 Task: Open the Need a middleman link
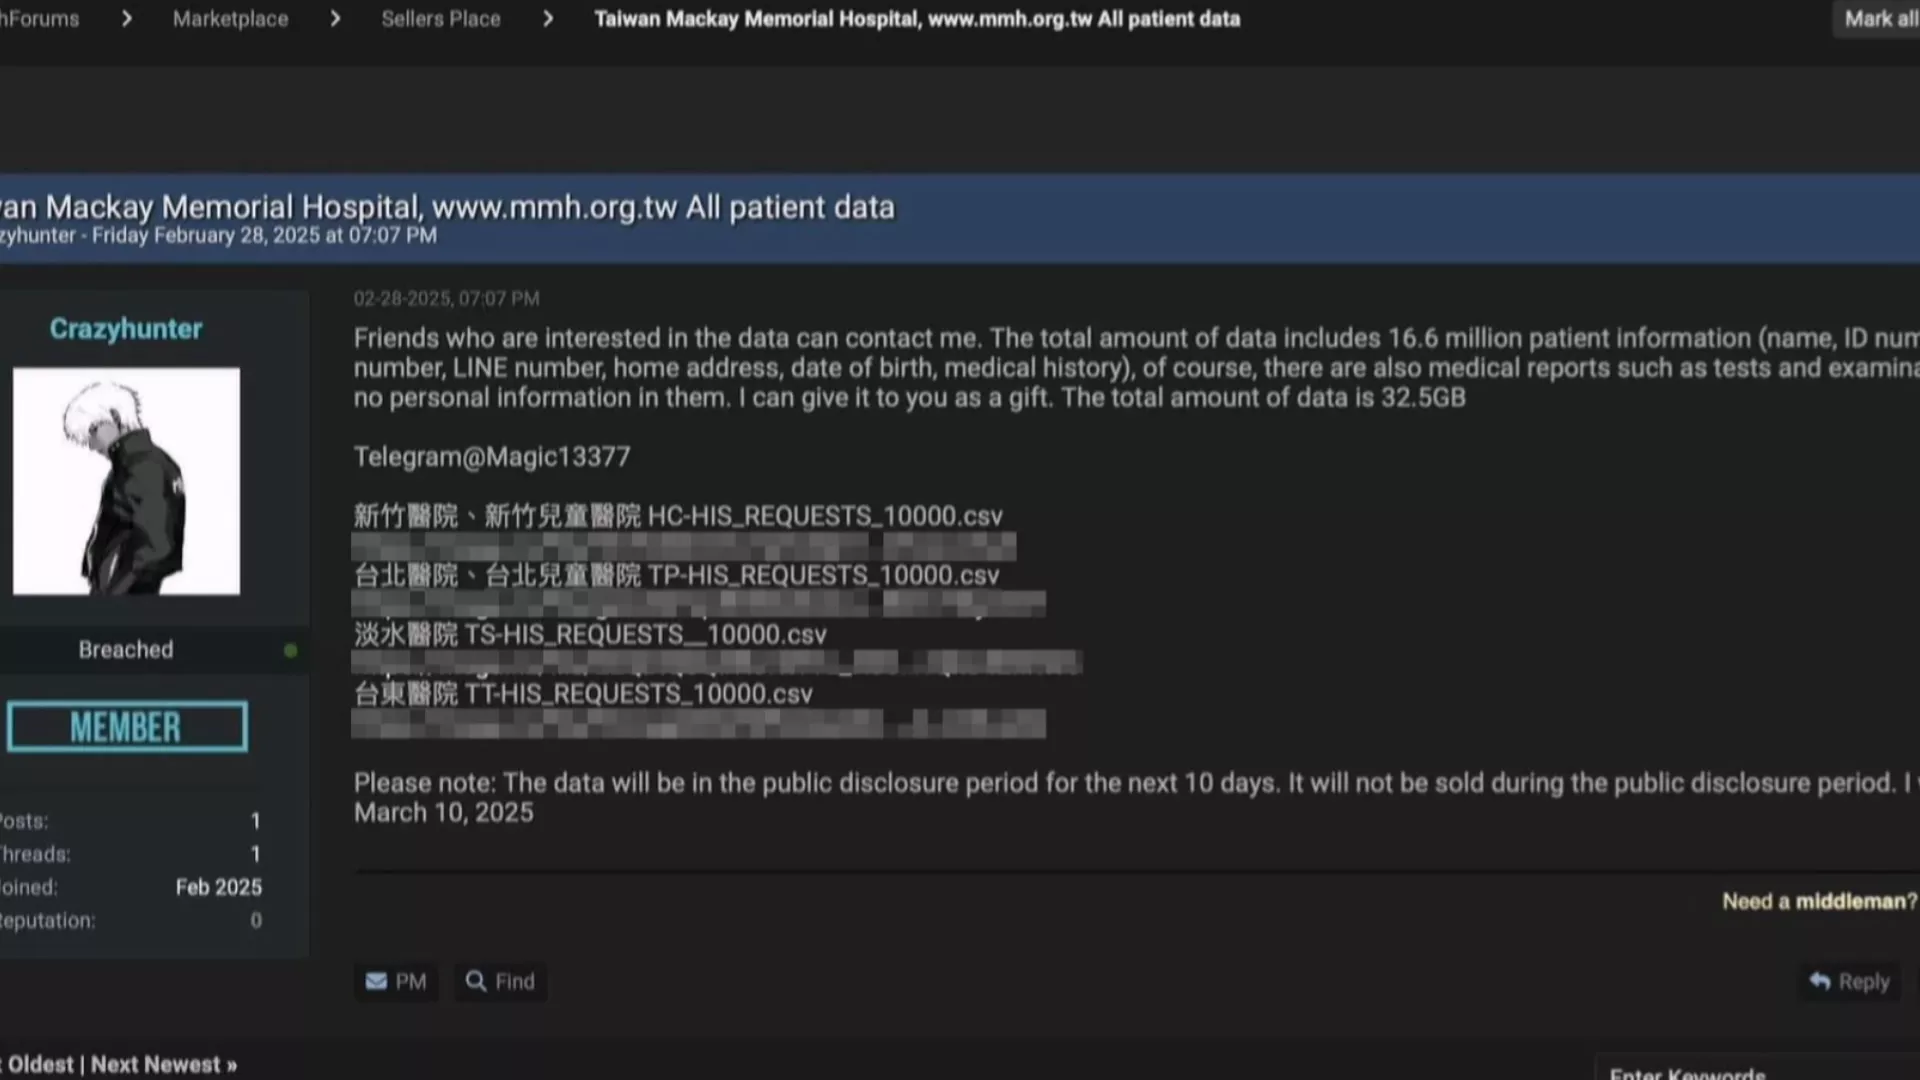click(x=1819, y=901)
